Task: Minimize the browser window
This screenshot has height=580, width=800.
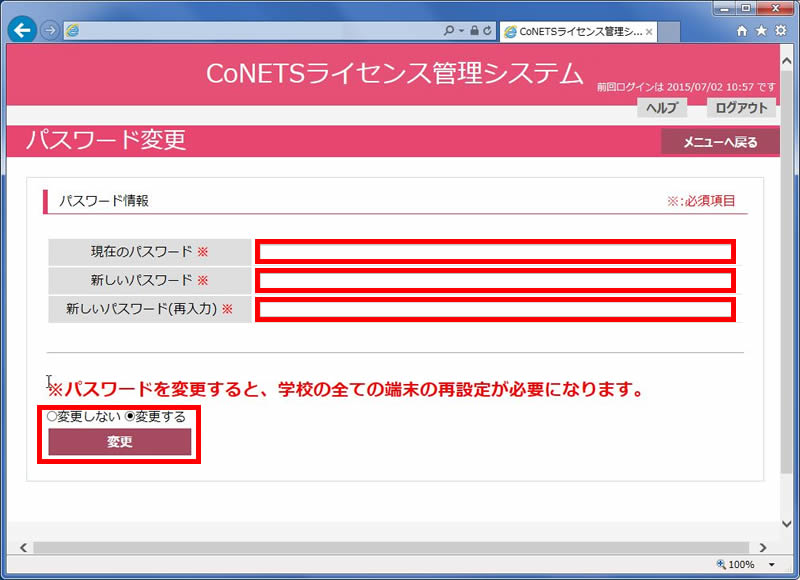Action: [x=724, y=8]
